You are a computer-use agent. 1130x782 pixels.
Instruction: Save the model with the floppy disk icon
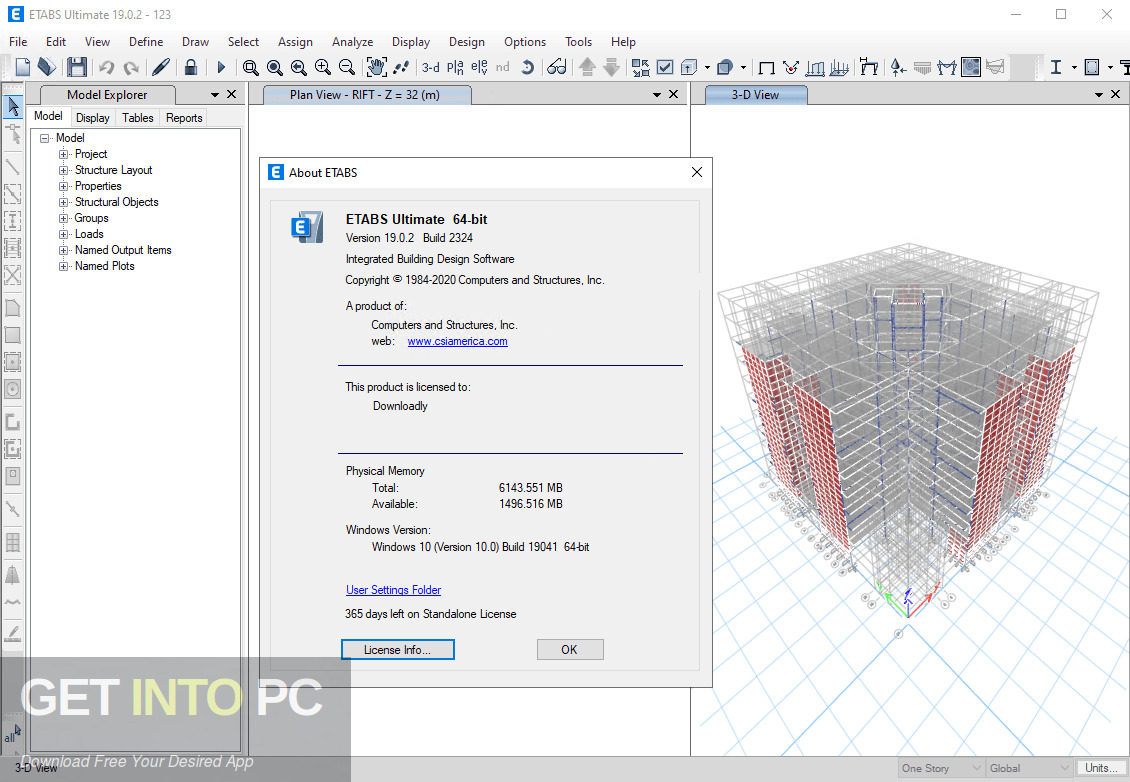tap(76, 67)
